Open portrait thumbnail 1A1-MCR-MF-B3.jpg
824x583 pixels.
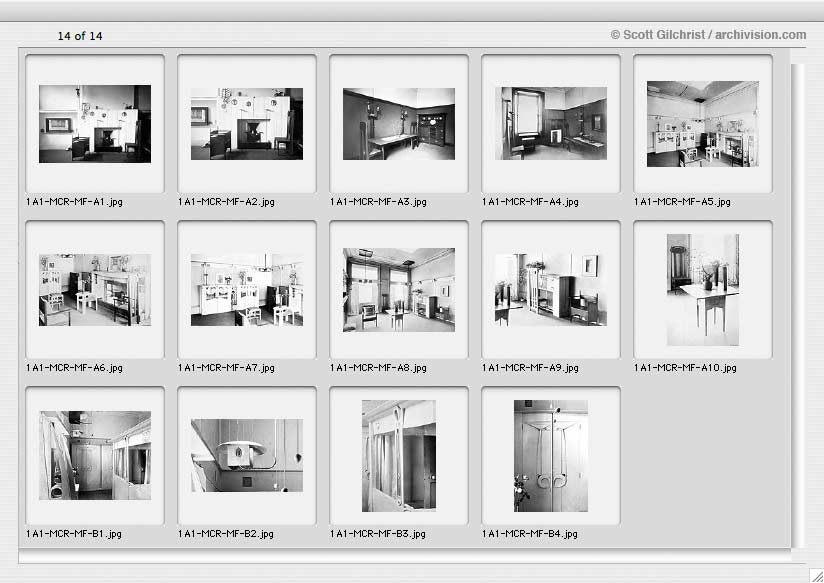399,455
